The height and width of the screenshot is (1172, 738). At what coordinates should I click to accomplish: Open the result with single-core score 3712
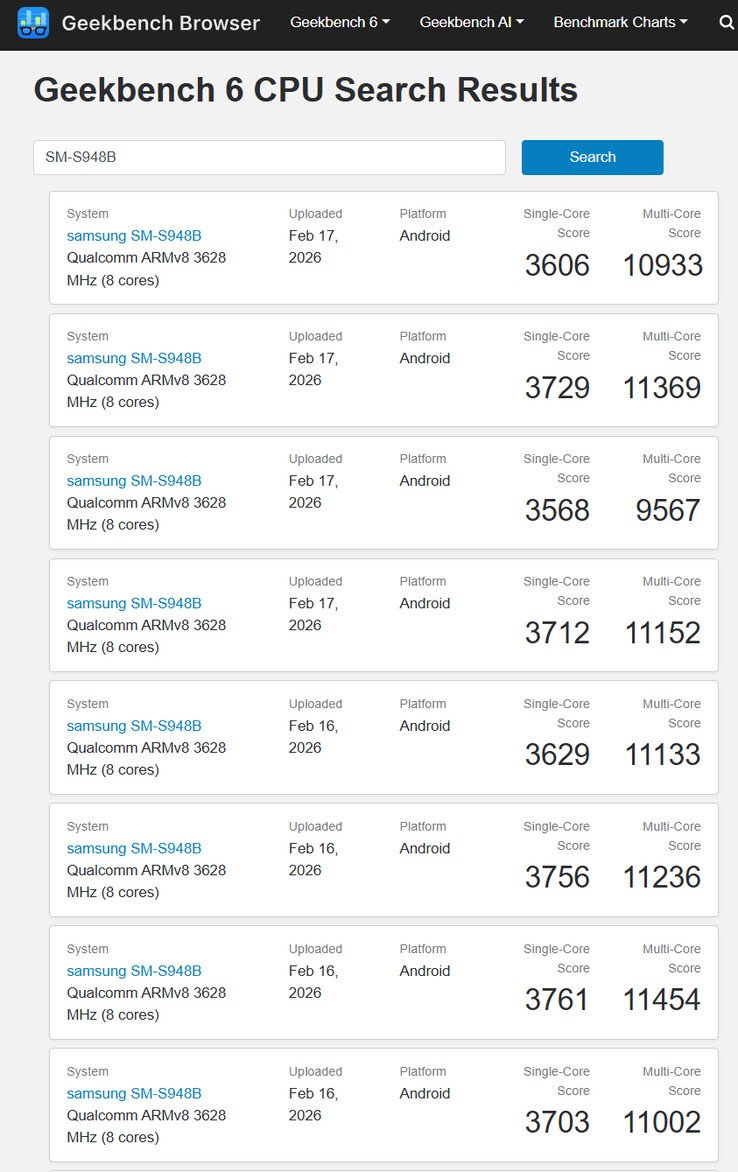(x=134, y=603)
